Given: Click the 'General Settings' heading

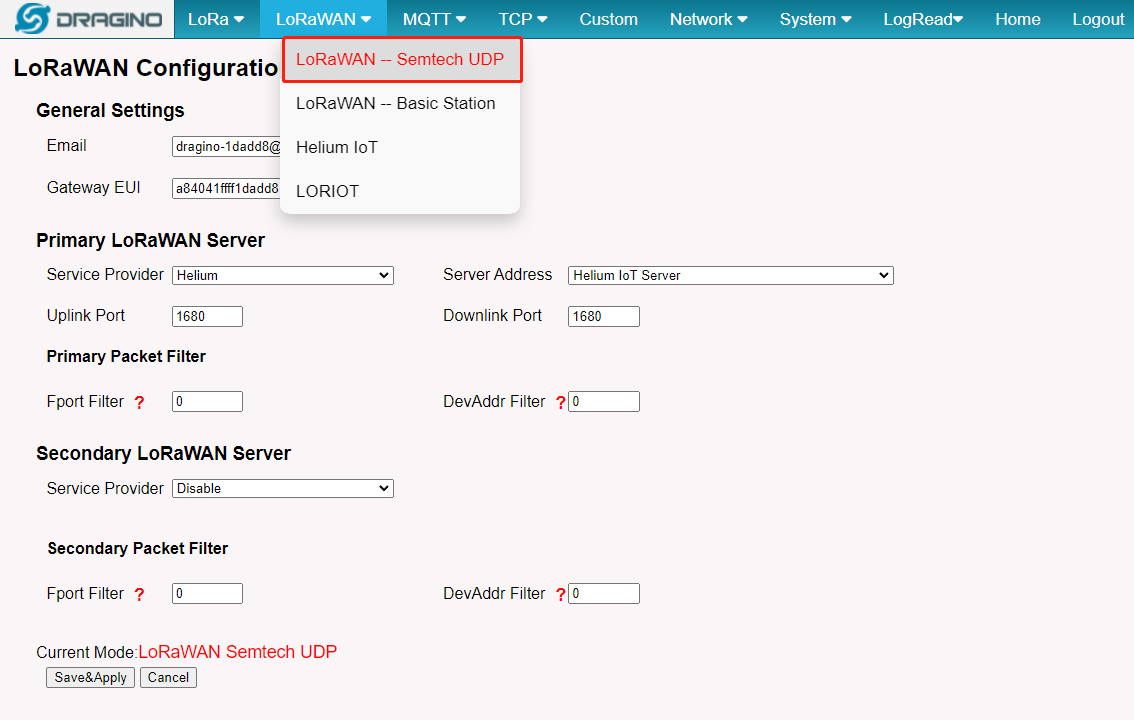Looking at the screenshot, I should 111,111.
